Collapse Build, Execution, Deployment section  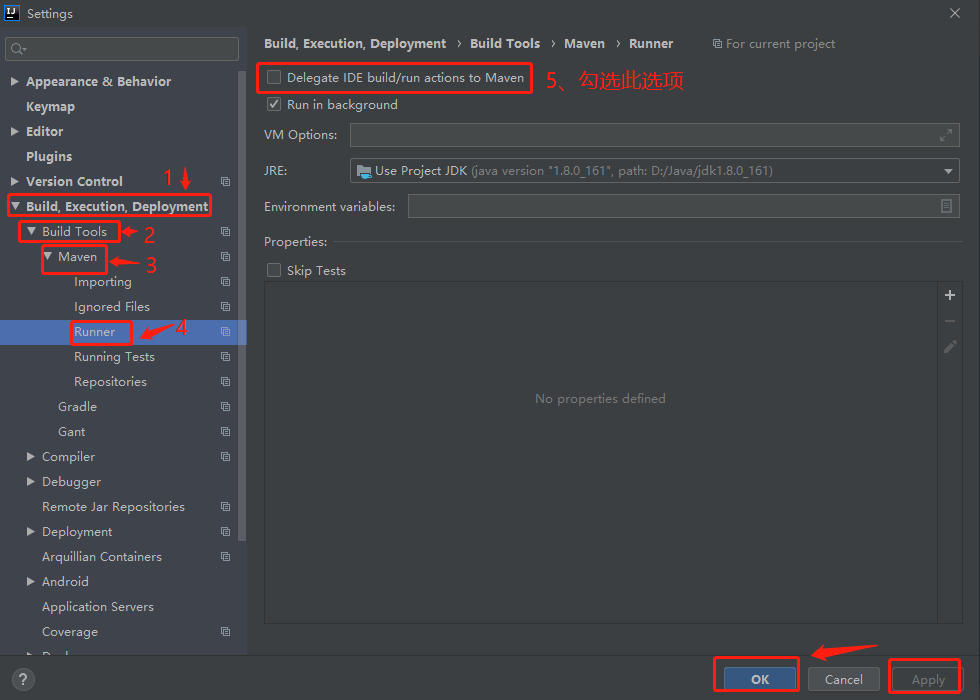coord(15,206)
